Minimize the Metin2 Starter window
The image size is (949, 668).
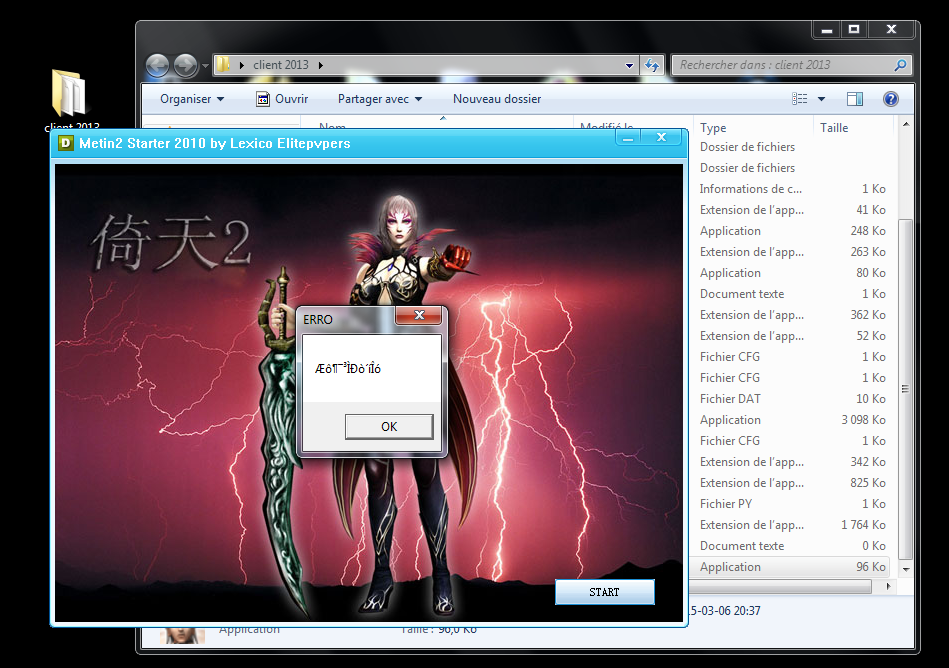[x=628, y=139]
